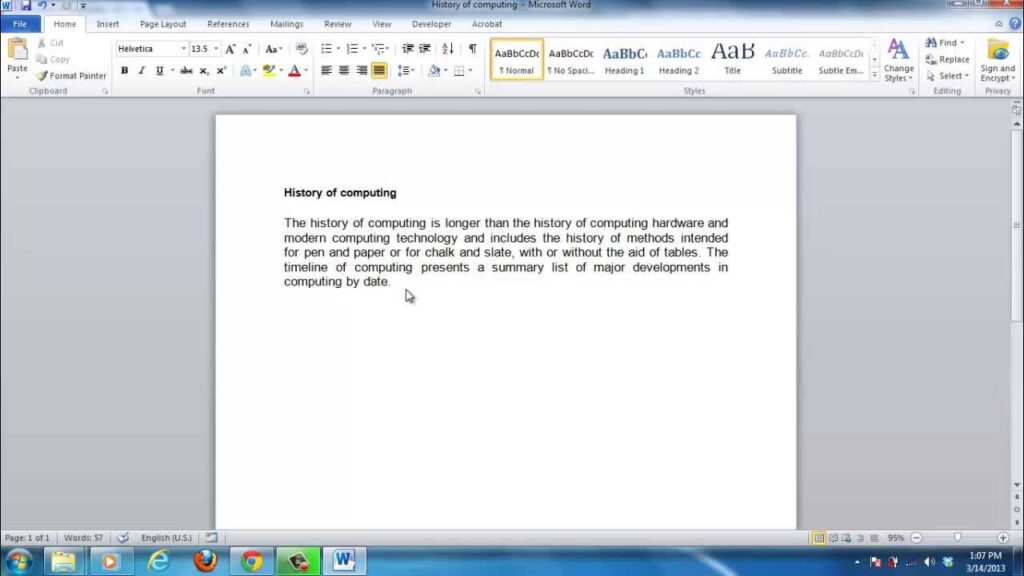Open the Font Color swatch menu
The width and height of the screenshot is (1024, 576).
[296, 70]
